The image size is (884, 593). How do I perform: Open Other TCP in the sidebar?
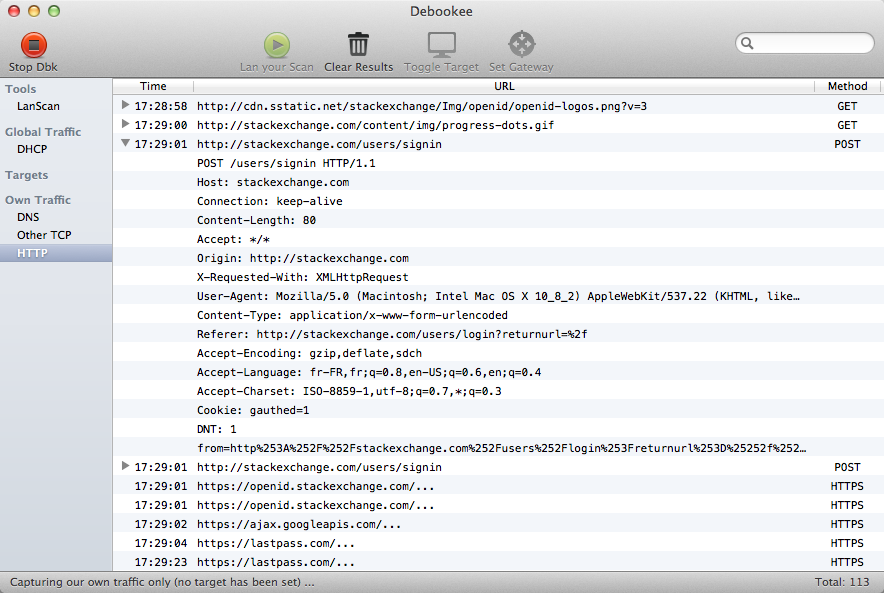[45, 235]
